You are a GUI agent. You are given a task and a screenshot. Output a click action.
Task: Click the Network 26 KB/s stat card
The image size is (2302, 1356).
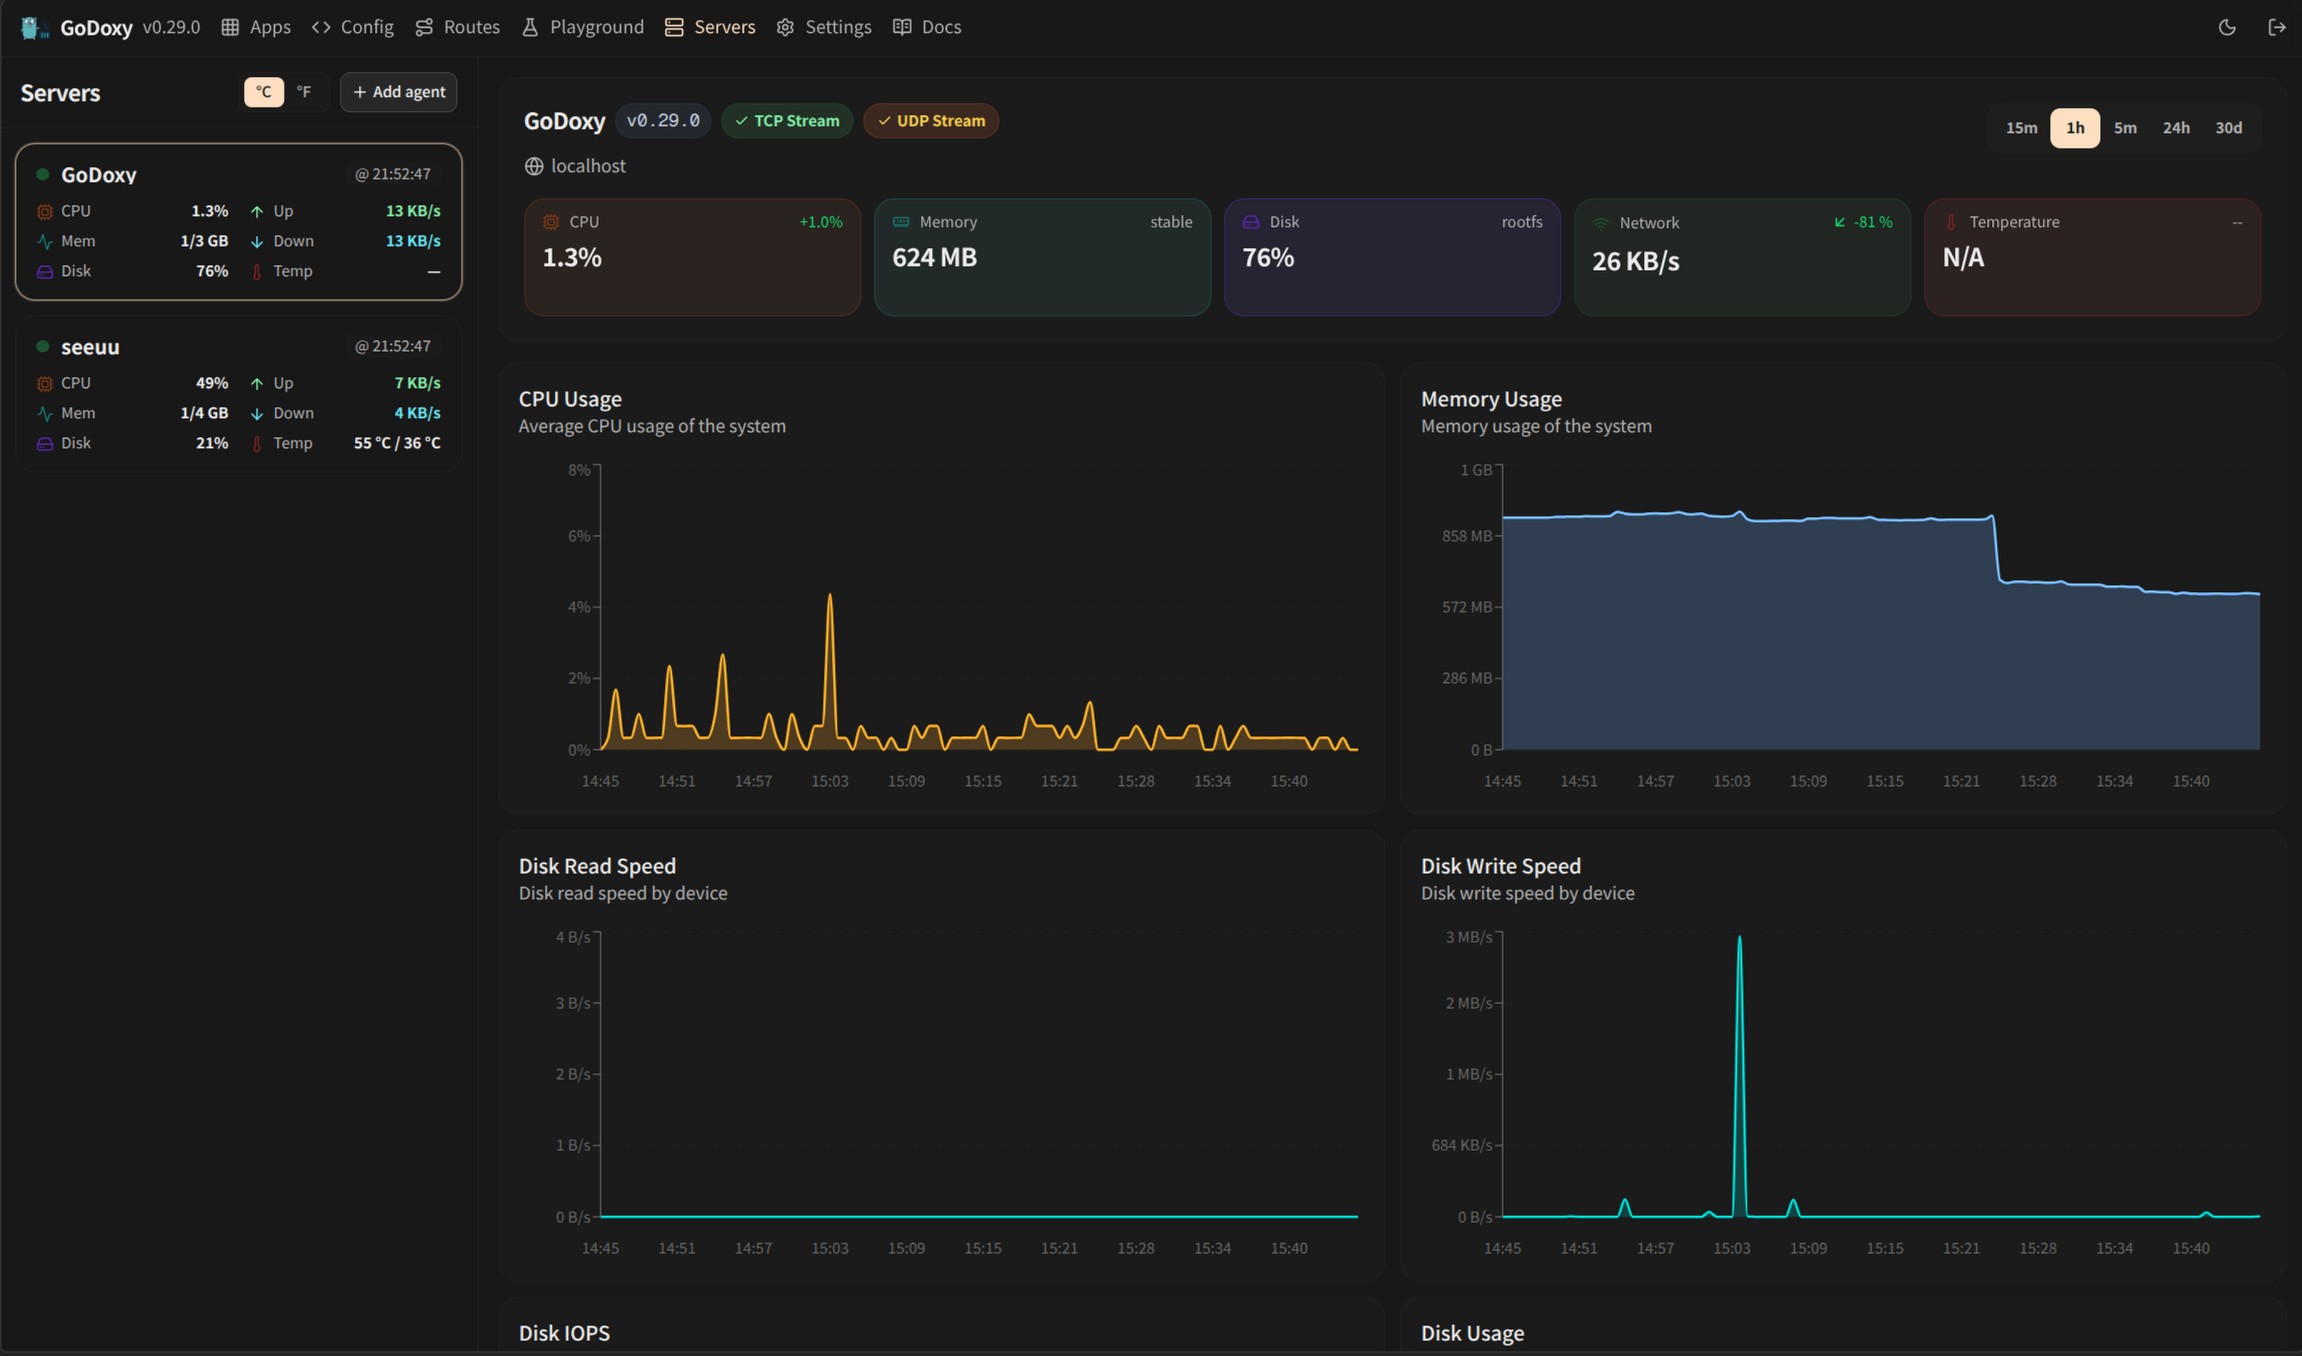coord(1742,257)
